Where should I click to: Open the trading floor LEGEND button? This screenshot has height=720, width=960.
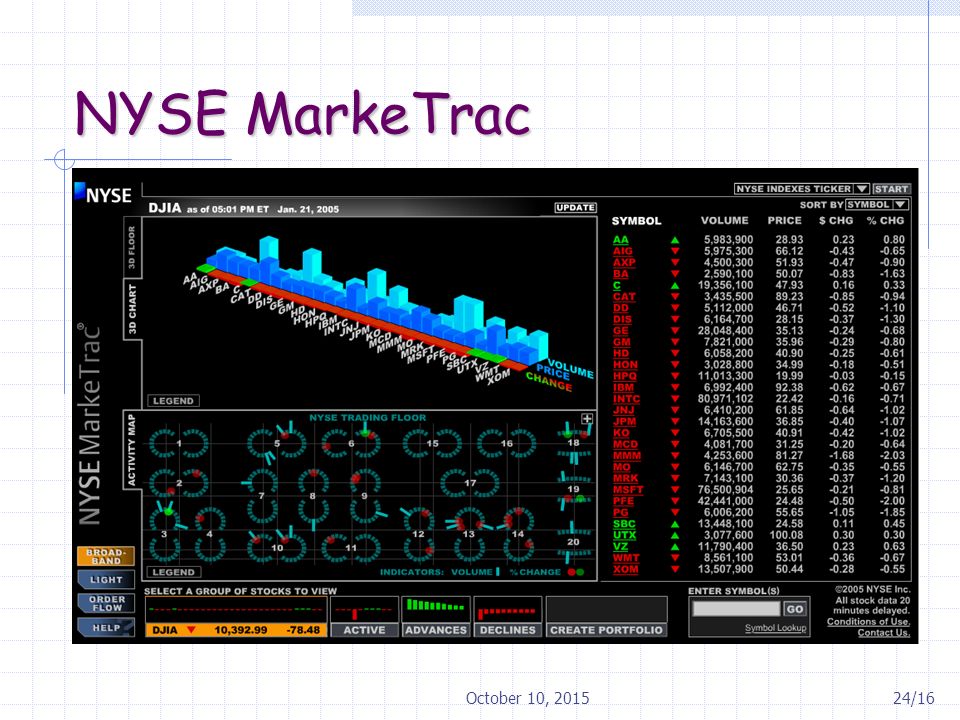(x=173, y=572)
